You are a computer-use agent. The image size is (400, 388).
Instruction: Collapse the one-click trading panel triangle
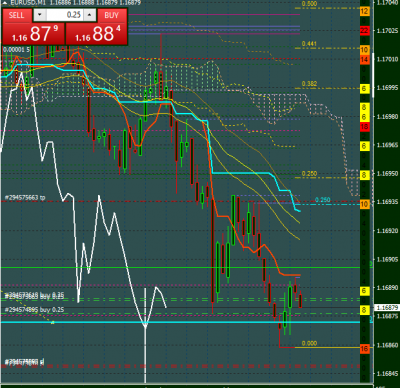(x=5, y=3)
